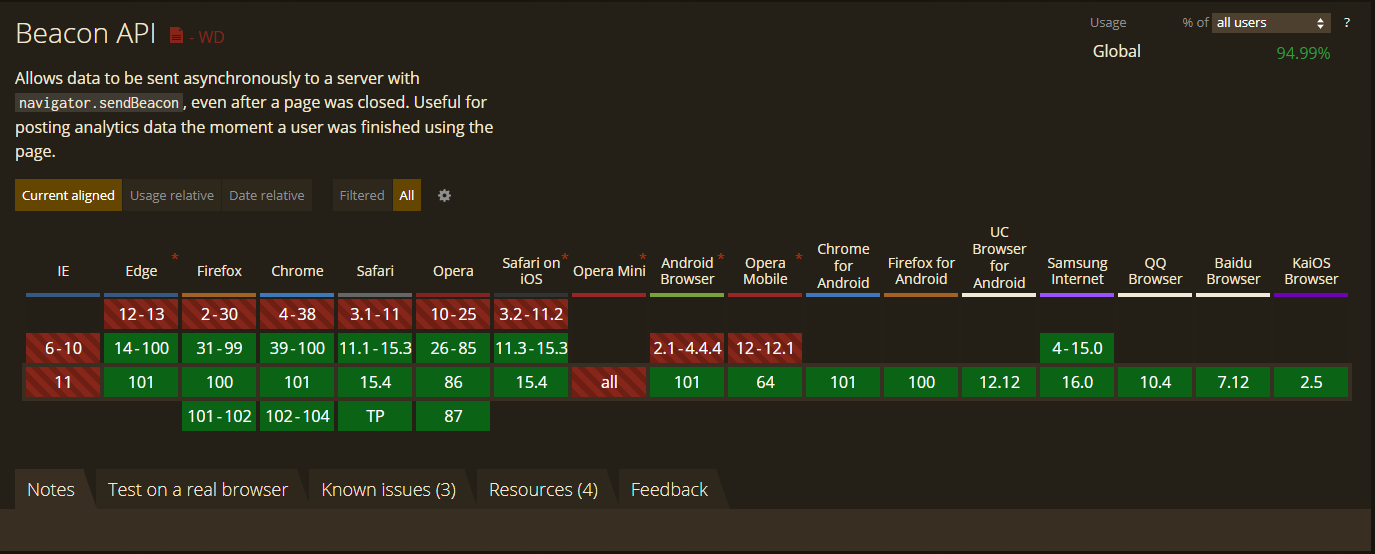Click the Chrome browser header
Viewport: 1375px width, 554px height.
(x=297, y=271)
